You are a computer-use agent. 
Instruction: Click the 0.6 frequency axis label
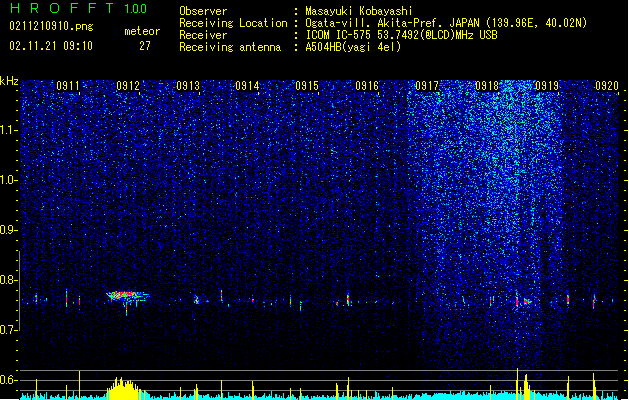point(8,380)
